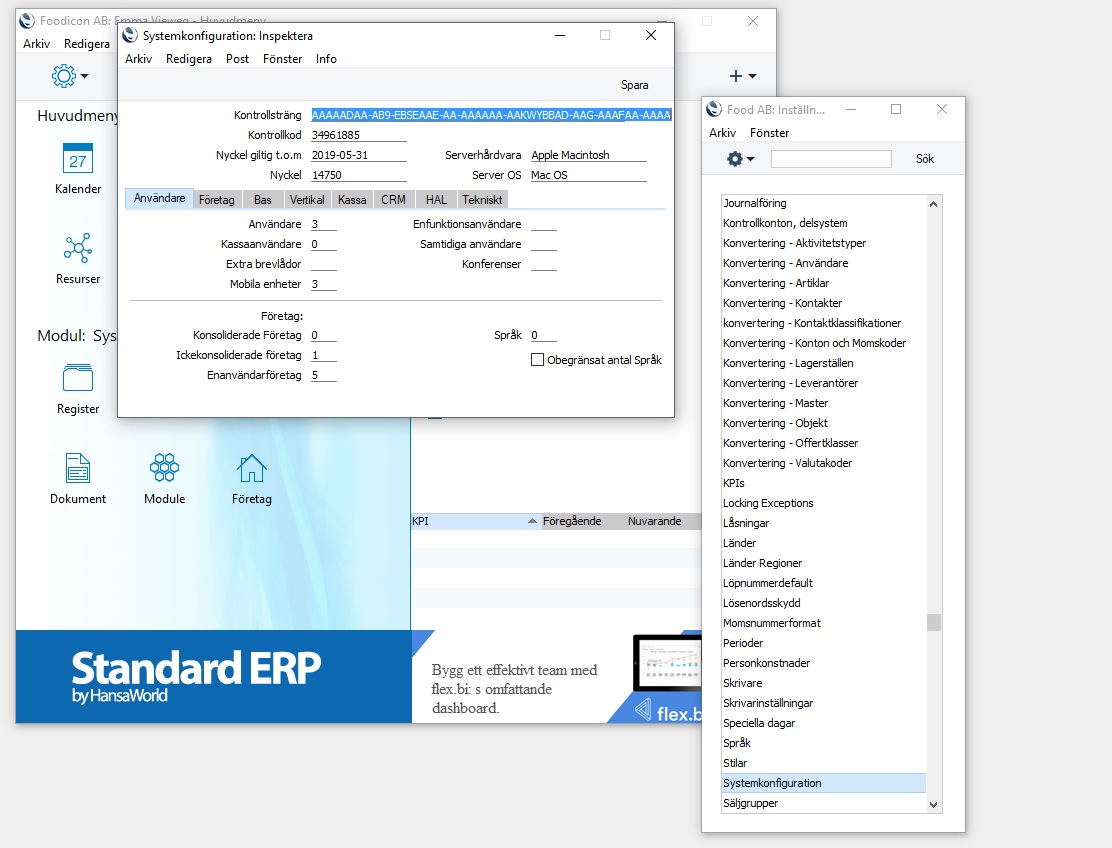
Task: Select Konvertering - Valutakoder in the list
Action: (x=823, y=463)
